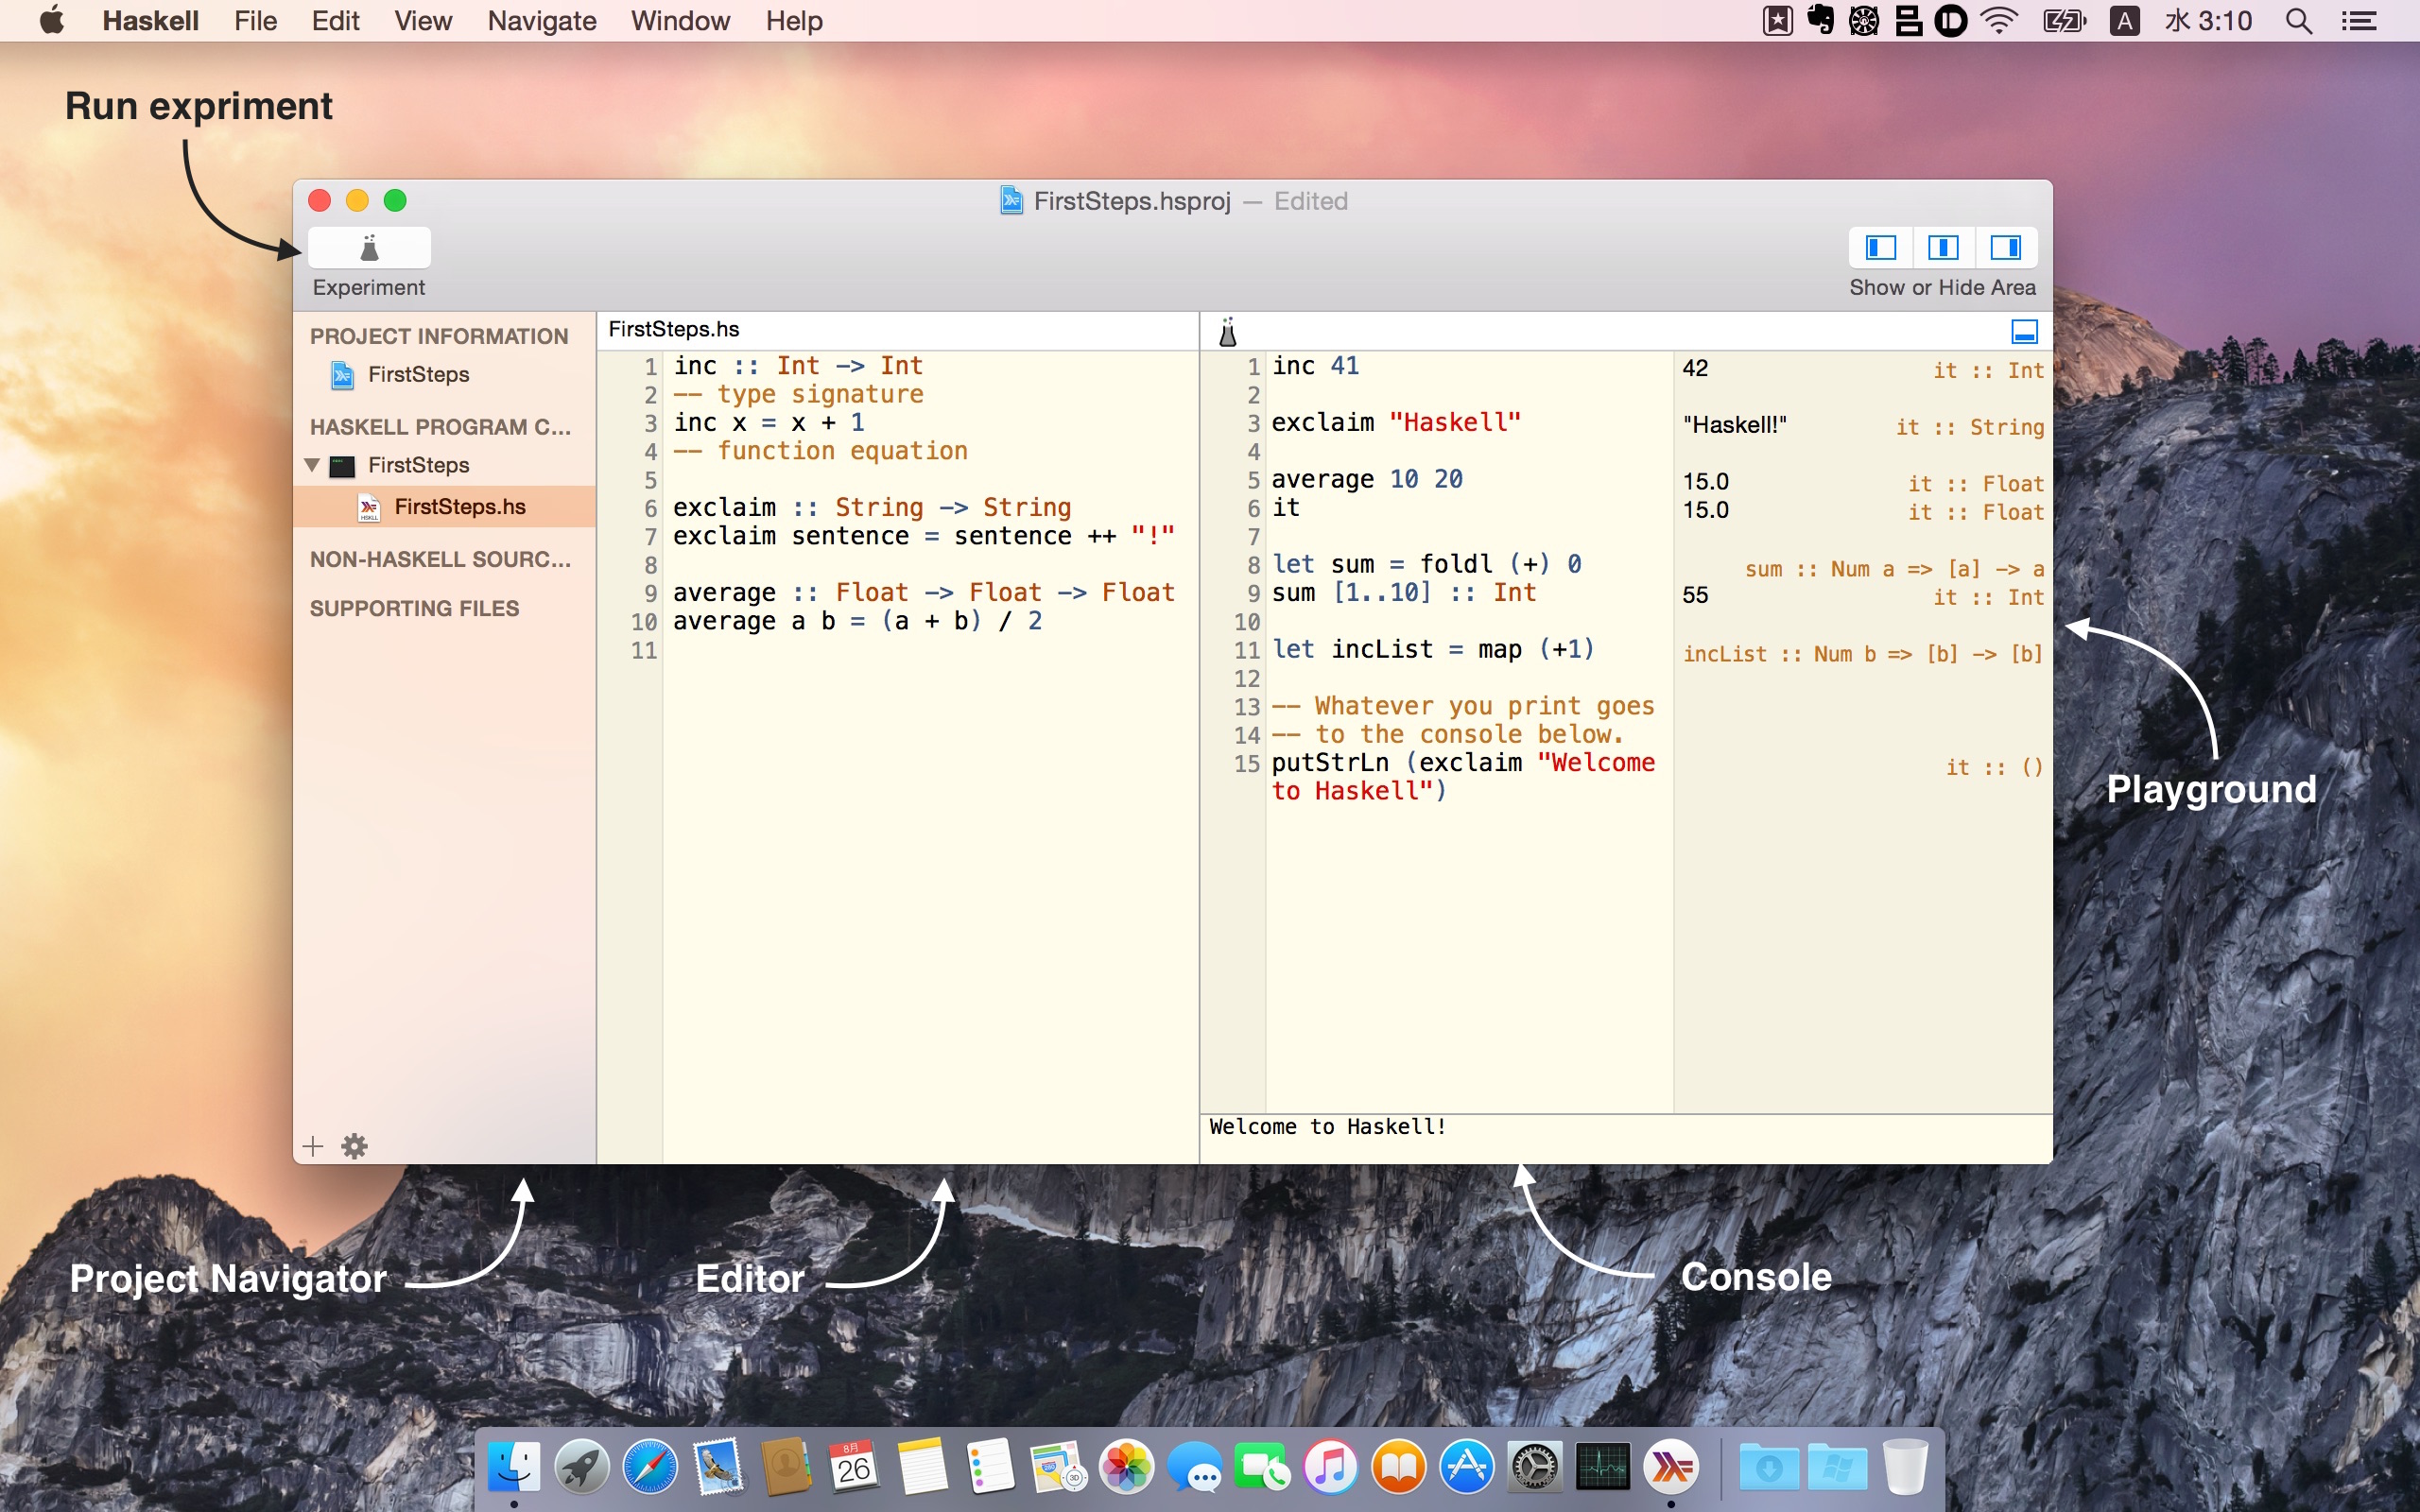Toggle the console pane button in the playground

tap(2024, 331)
